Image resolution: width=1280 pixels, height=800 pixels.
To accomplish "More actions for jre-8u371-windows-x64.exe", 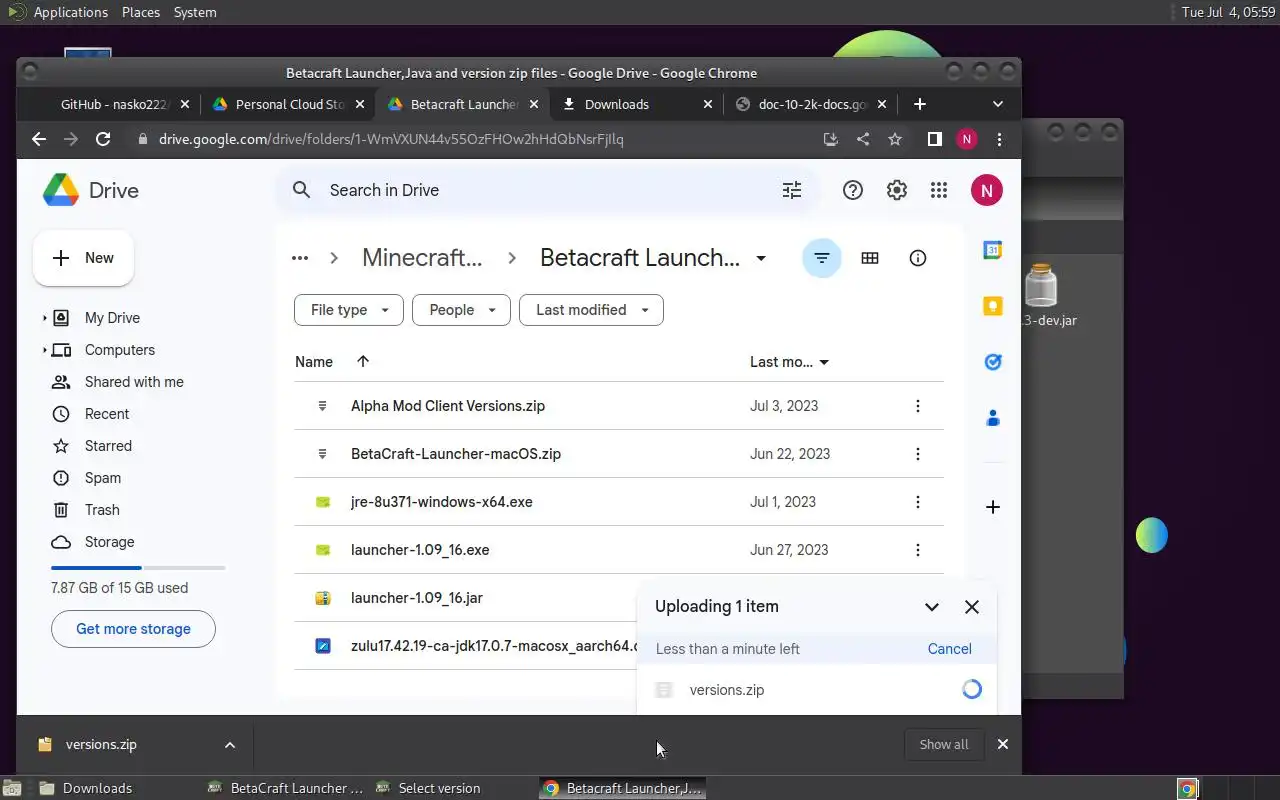I will coord(918,502).
